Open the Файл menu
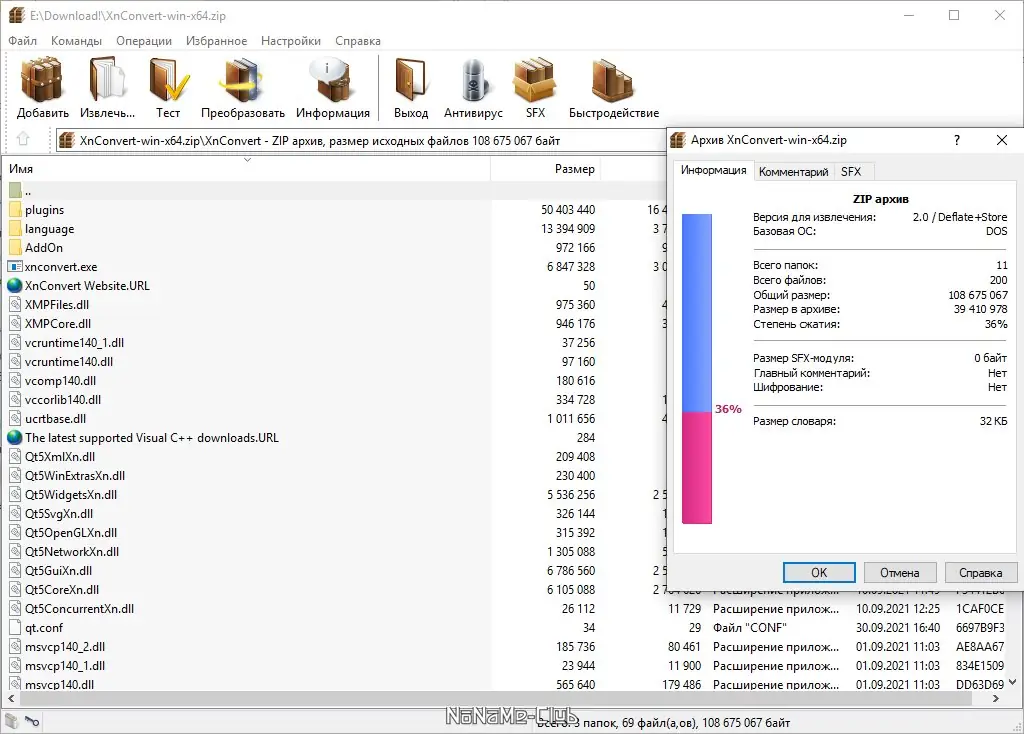The height and width of the screenshot is (734, 1024). (x=22, y=40)
